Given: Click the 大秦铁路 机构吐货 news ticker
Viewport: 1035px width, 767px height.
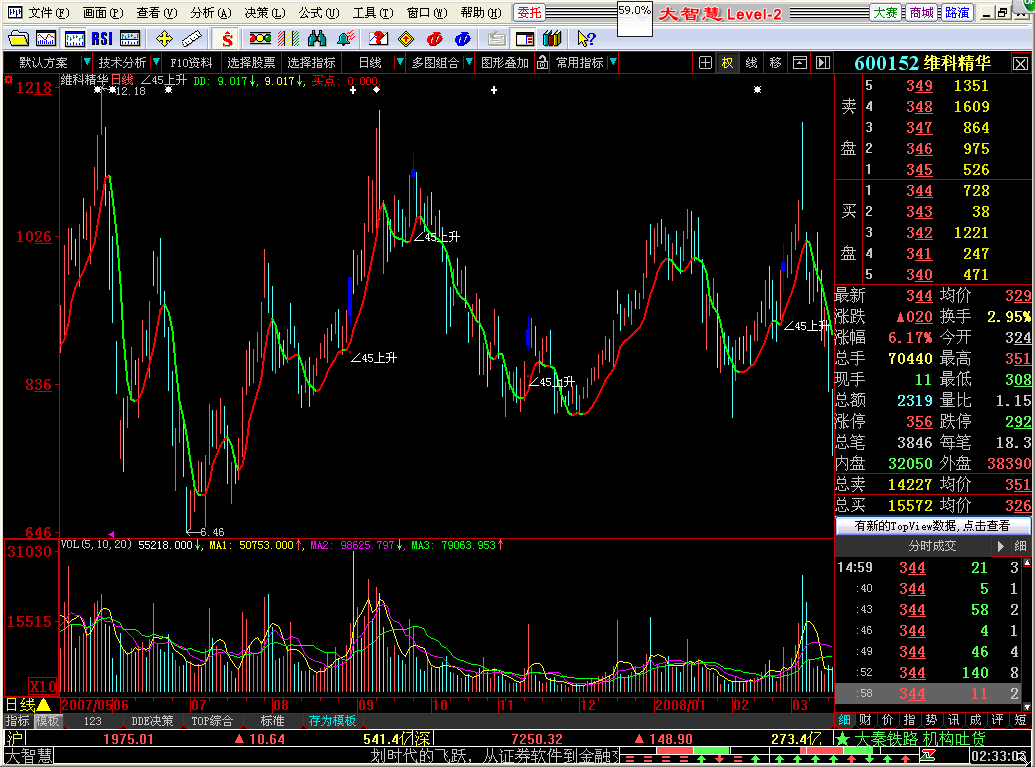Looking at the screenshot, I should pos(921,738).
